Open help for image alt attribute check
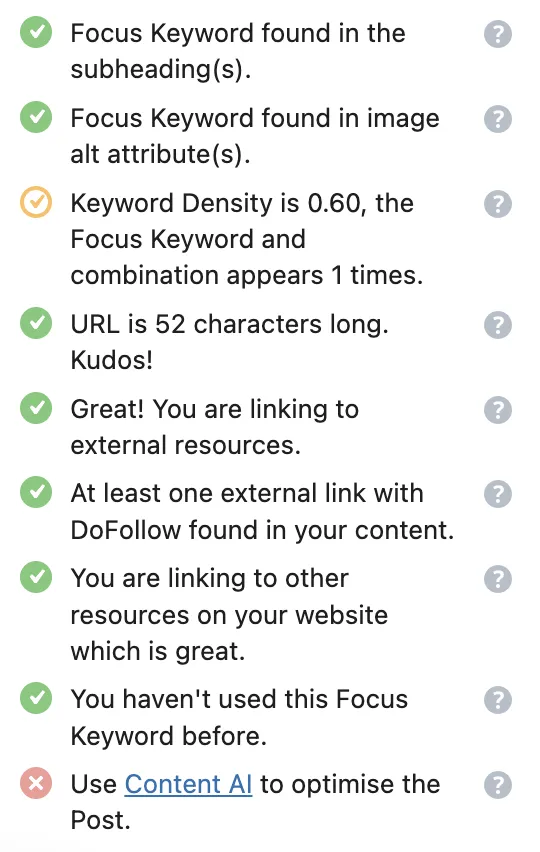Image resolution: width=540 pixels, height=852 pixels. (x=498, y=118)
